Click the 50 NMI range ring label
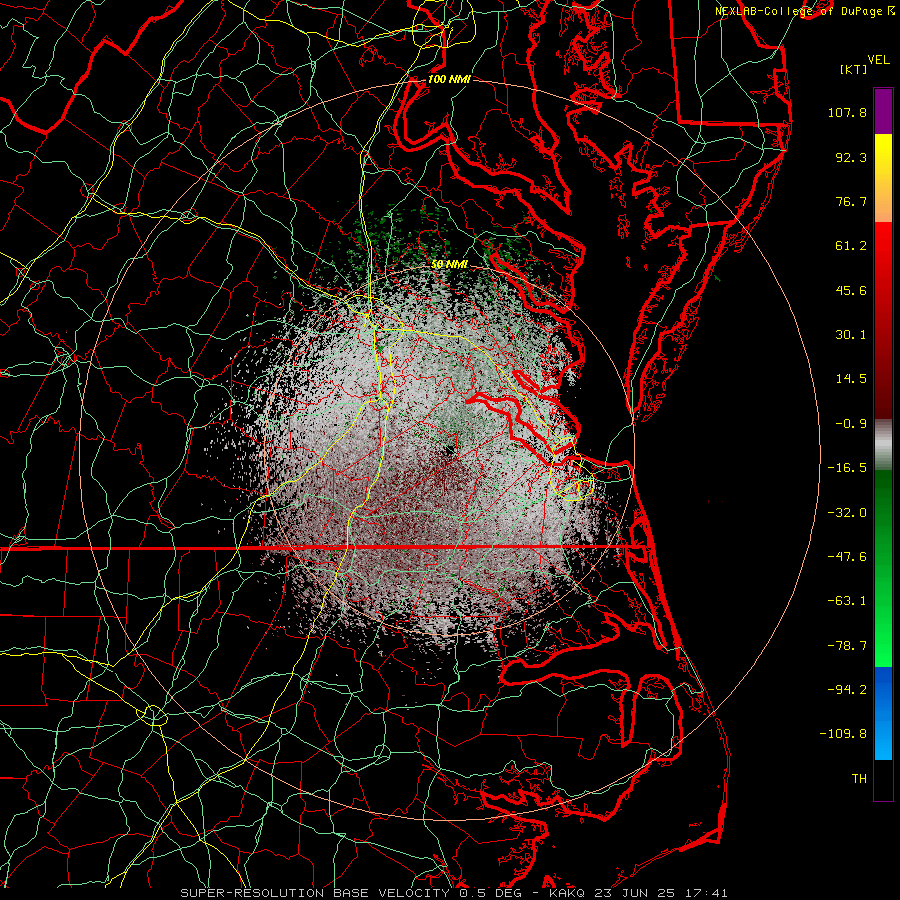 [449, 264]
